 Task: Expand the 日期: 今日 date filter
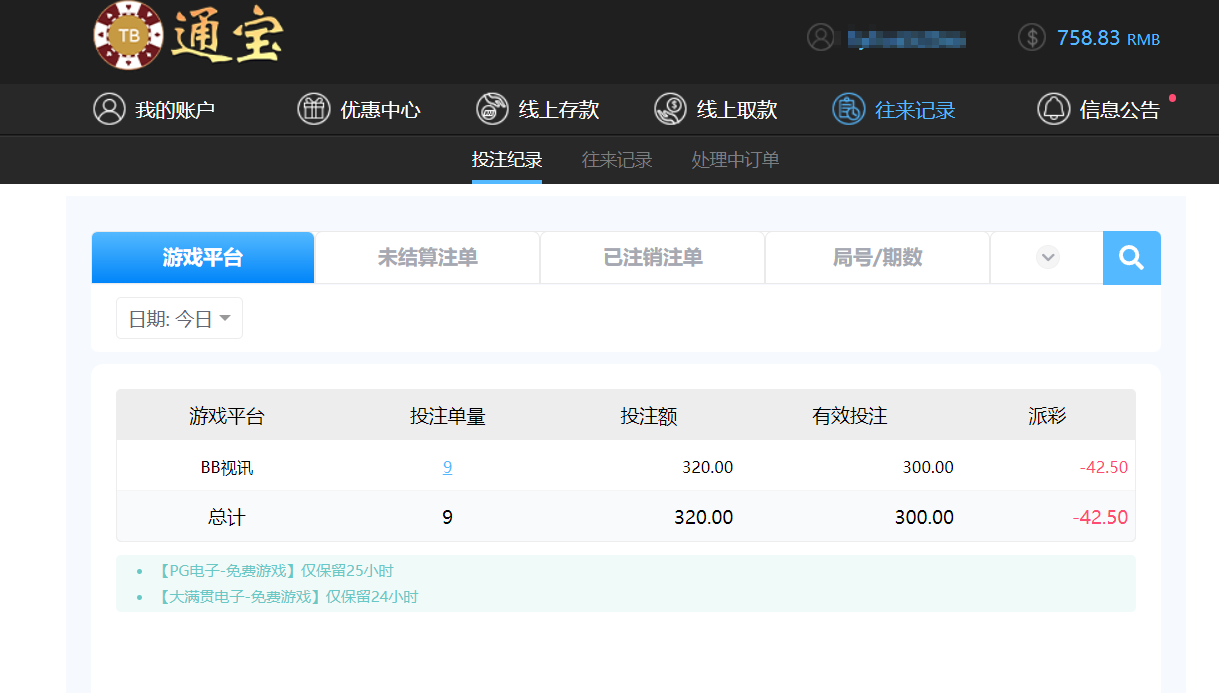click(178, 318)
